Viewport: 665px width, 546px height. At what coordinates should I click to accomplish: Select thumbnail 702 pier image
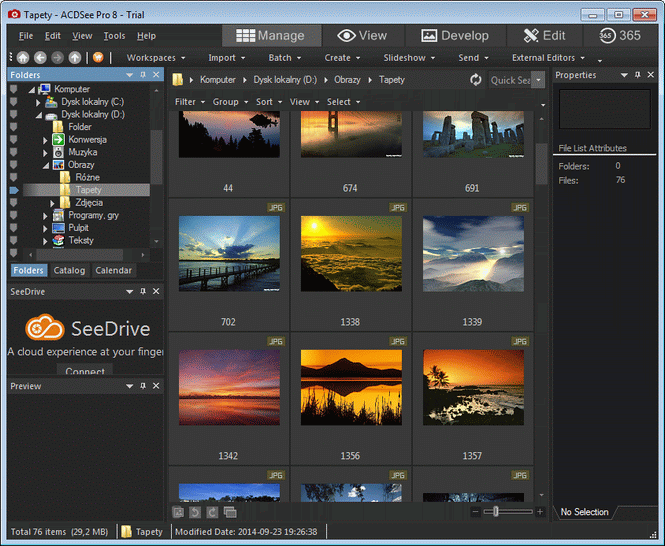click(229, 253)
